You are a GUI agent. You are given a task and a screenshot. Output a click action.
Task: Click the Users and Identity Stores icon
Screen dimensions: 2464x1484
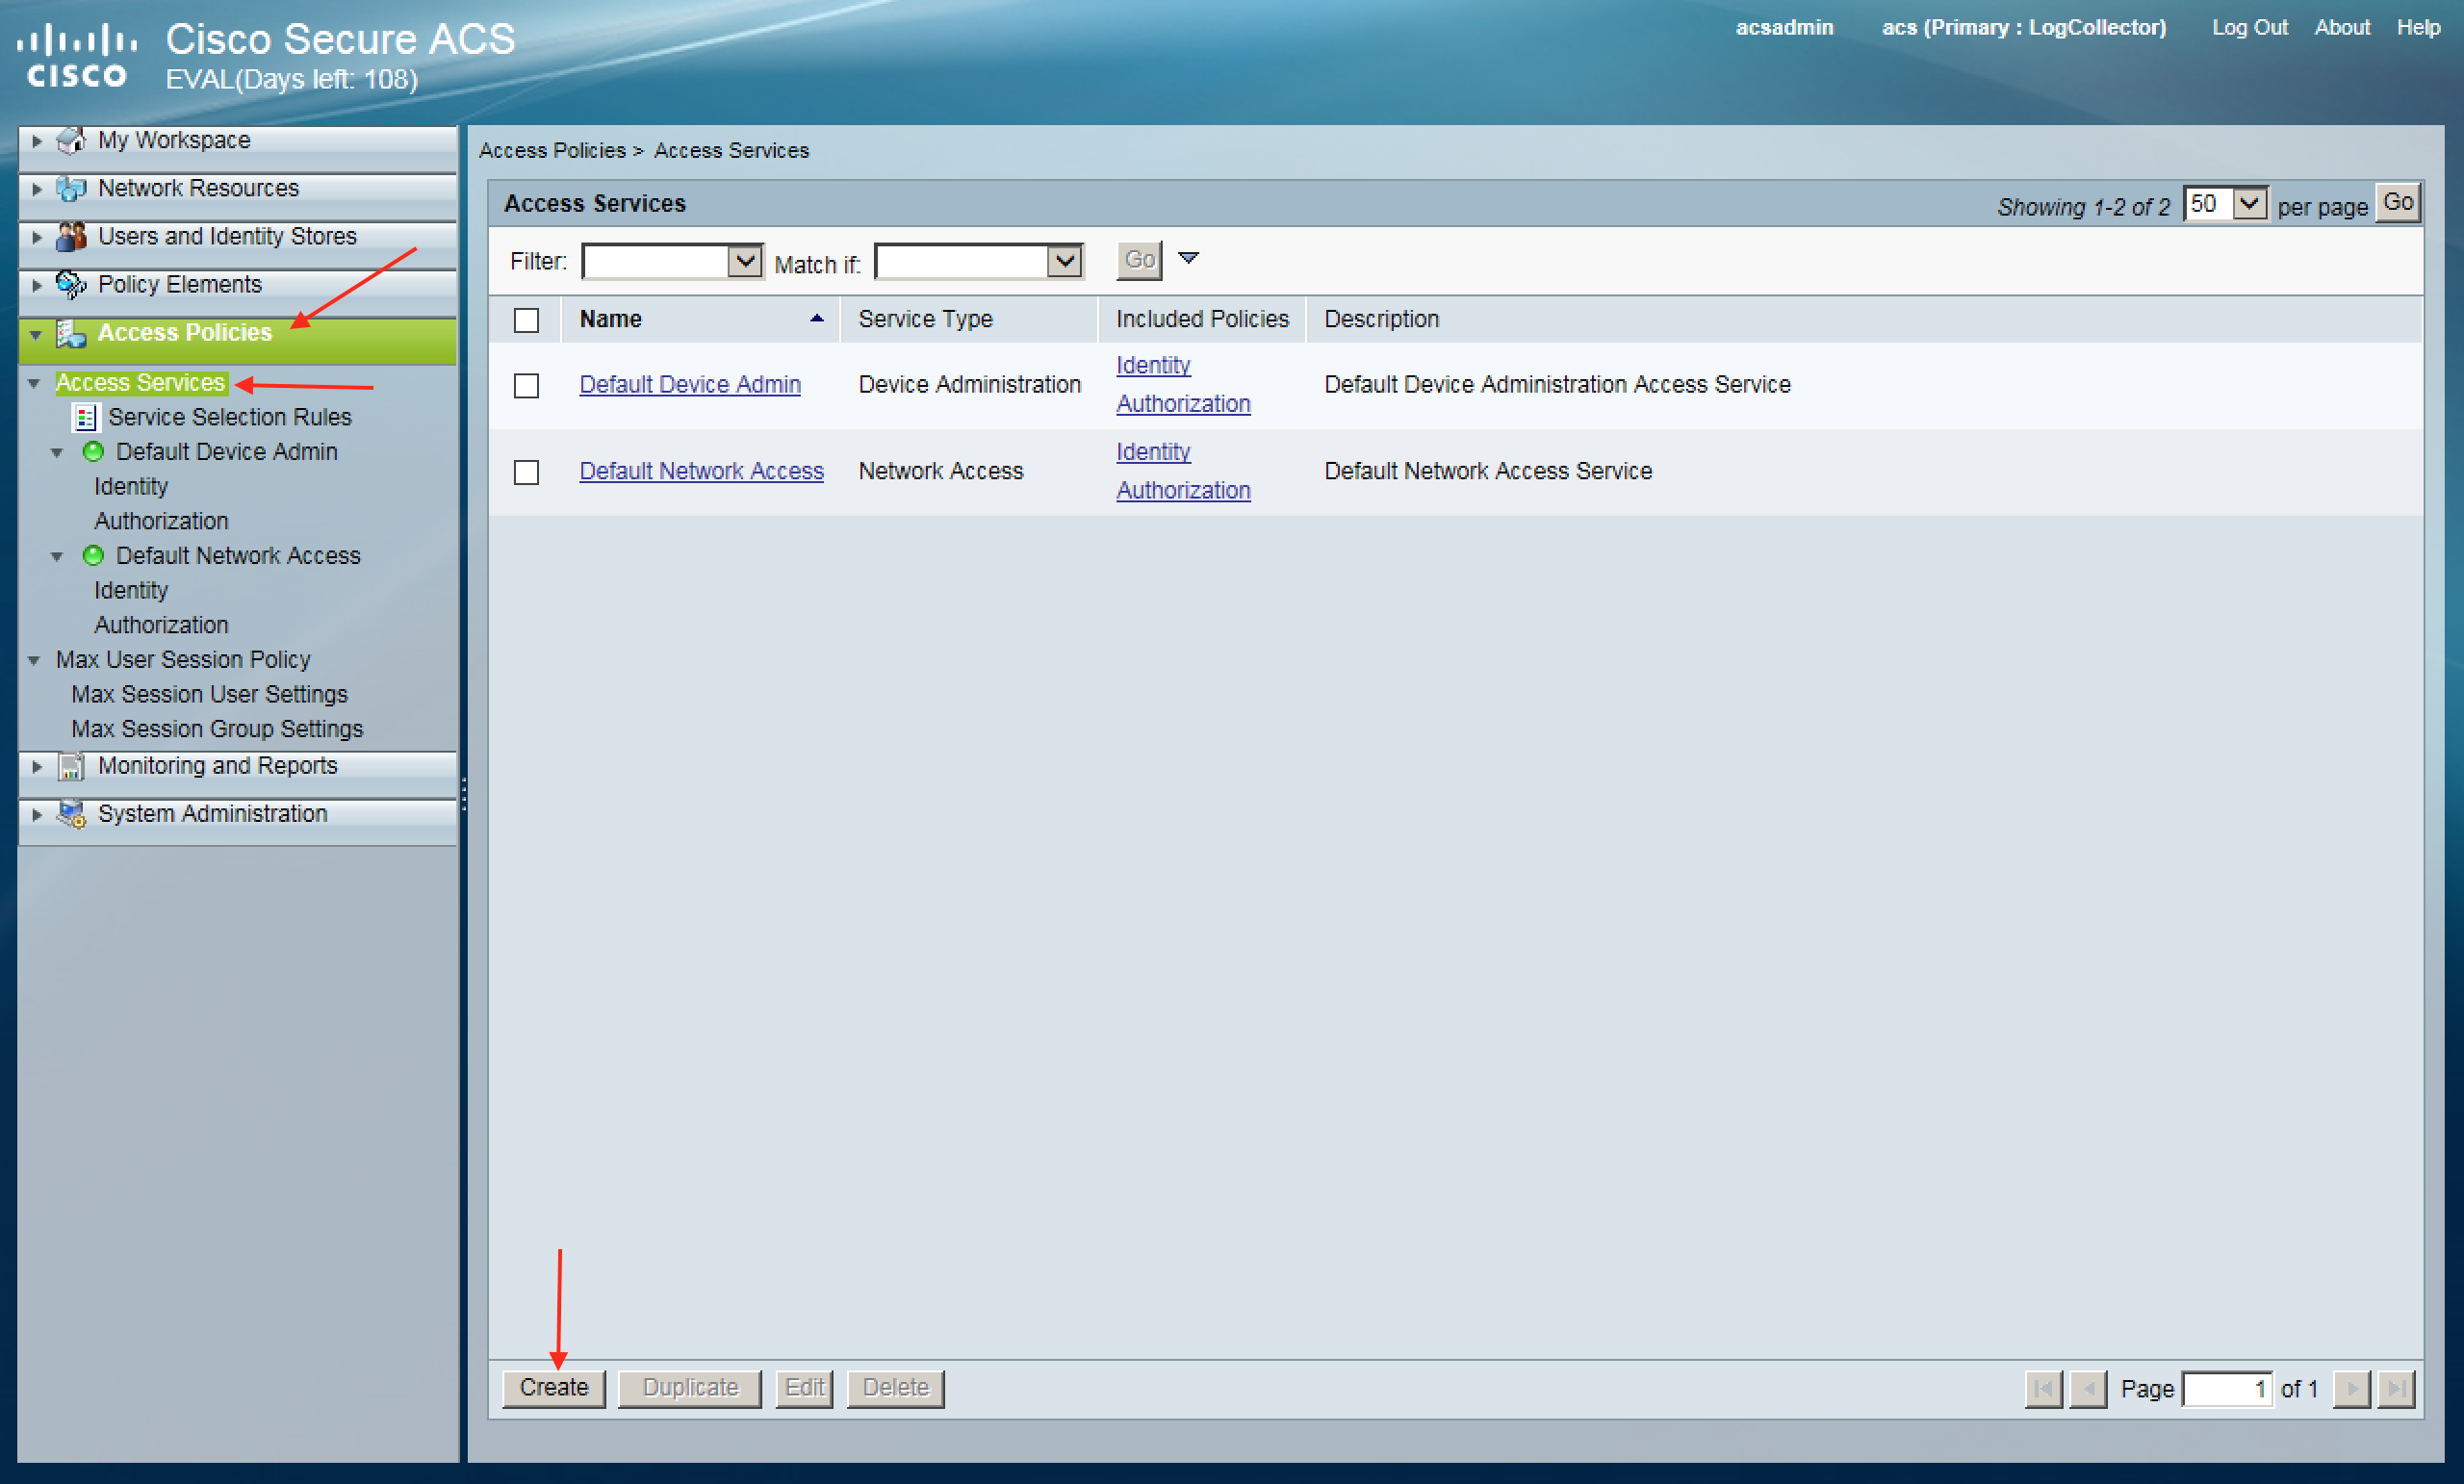coord(71,237)
